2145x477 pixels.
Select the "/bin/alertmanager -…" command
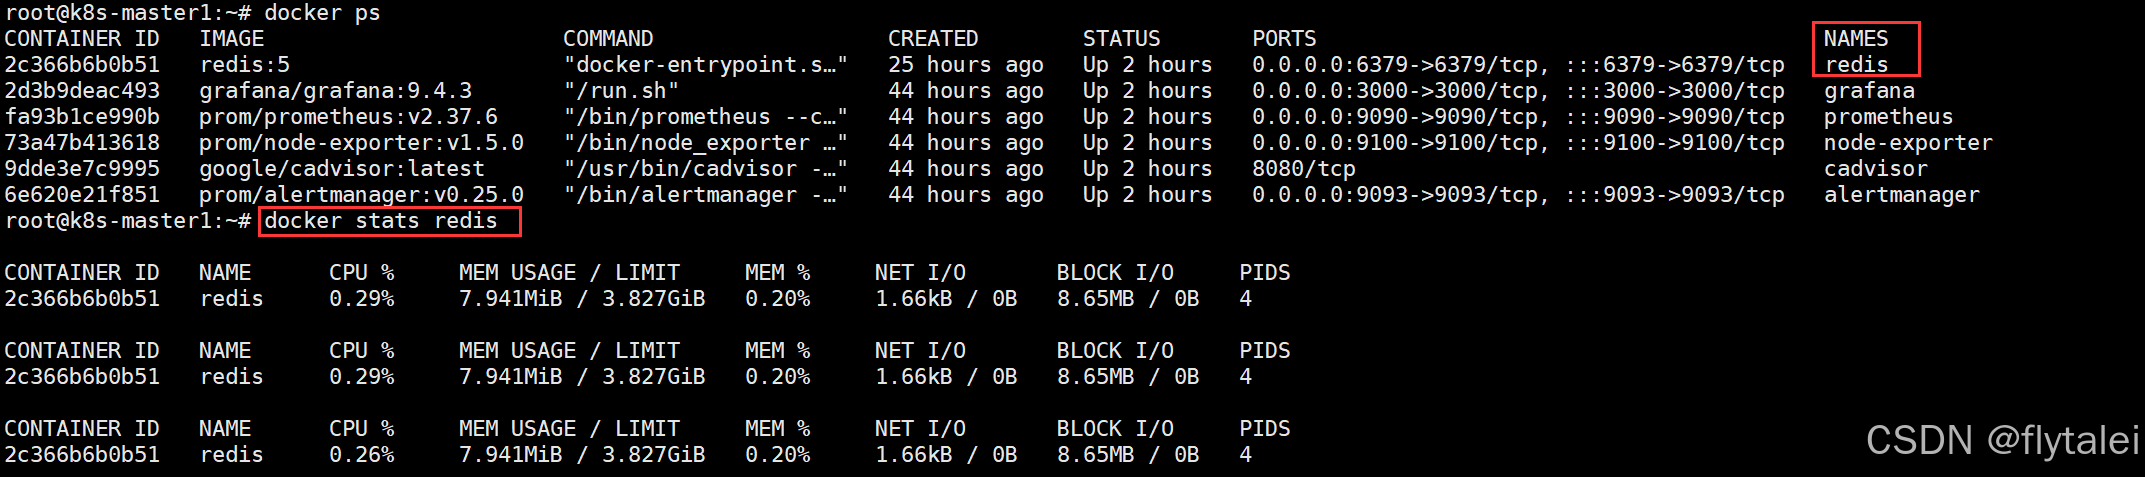[x=706, y=195]
